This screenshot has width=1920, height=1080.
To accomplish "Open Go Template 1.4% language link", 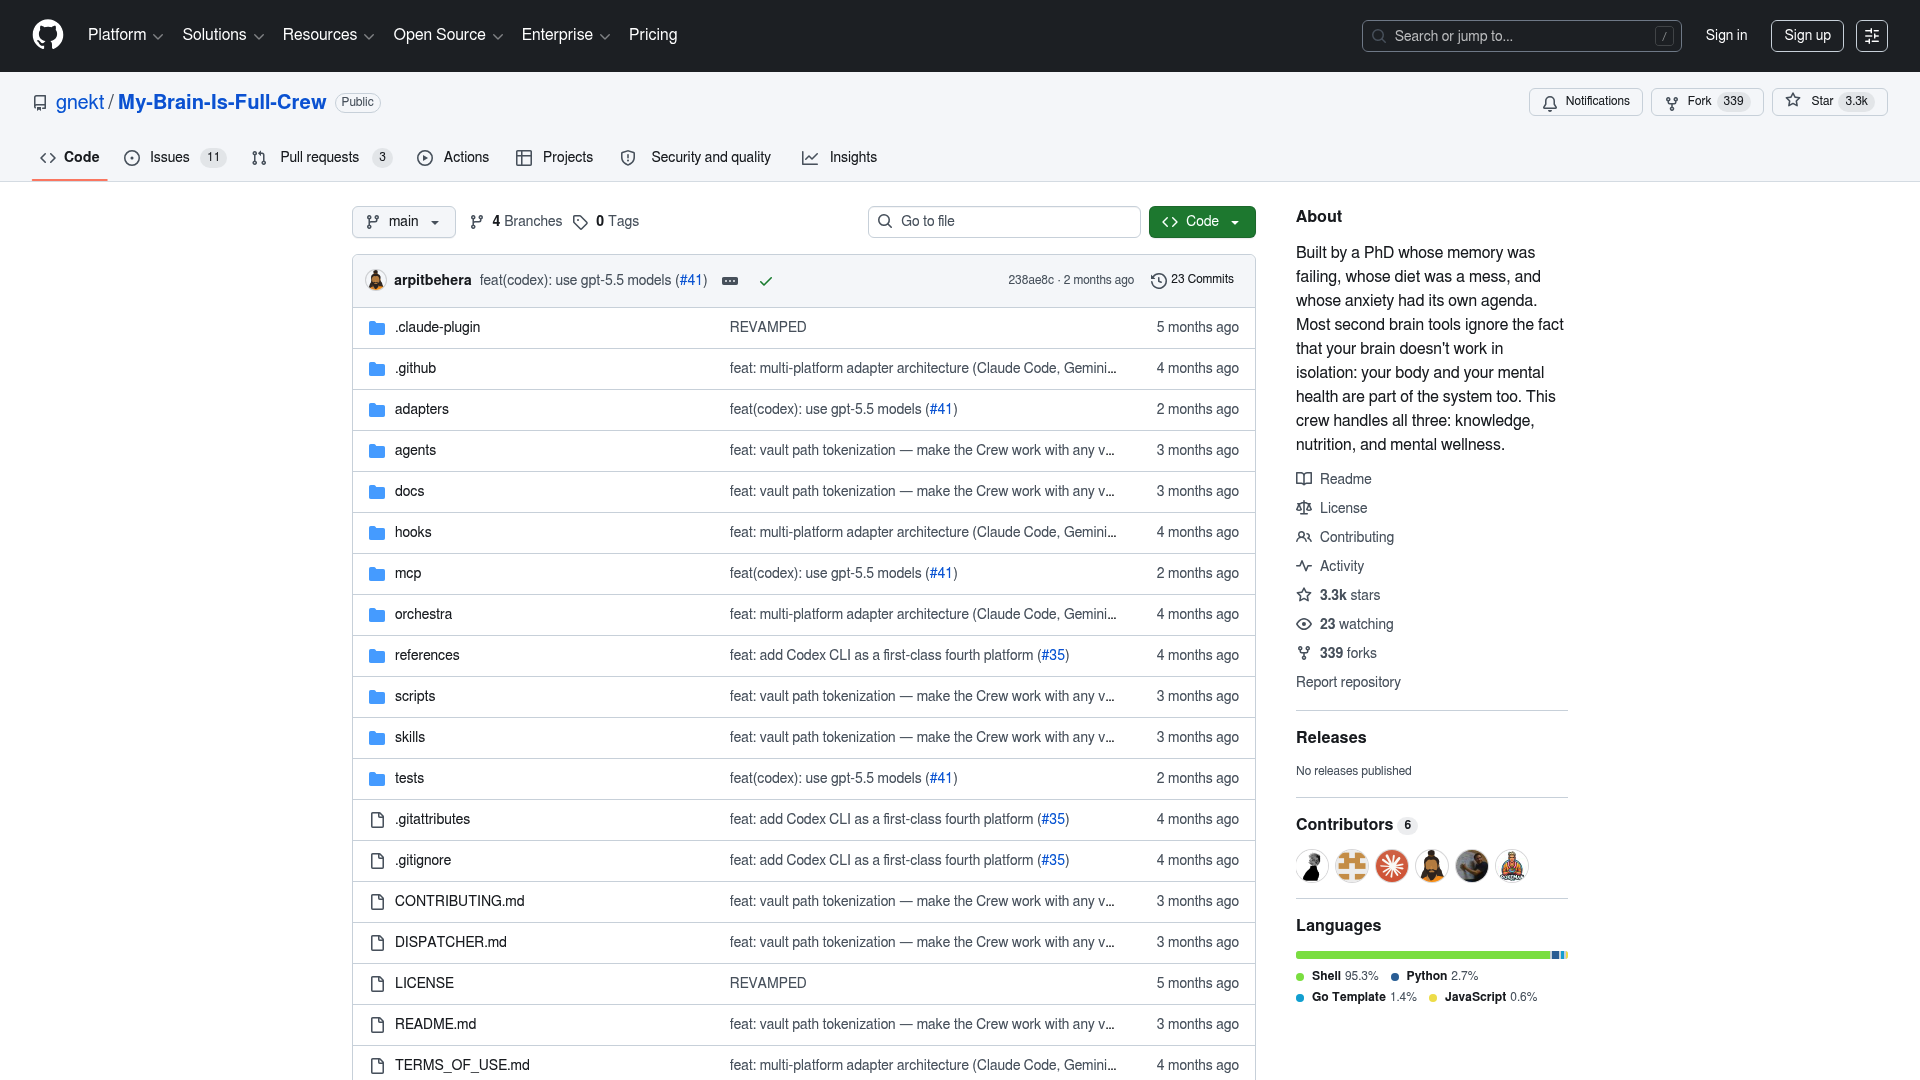I will 1356,998.
